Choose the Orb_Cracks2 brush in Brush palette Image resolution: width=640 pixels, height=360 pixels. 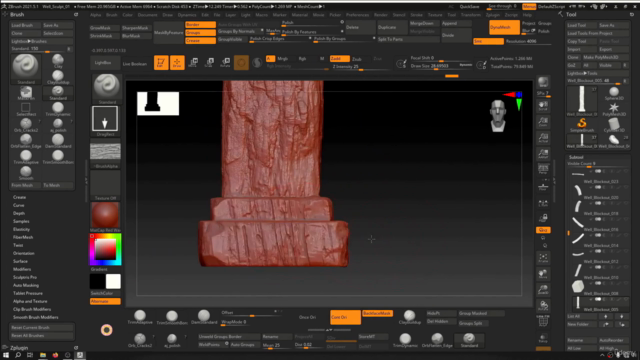tap(26, 125)
